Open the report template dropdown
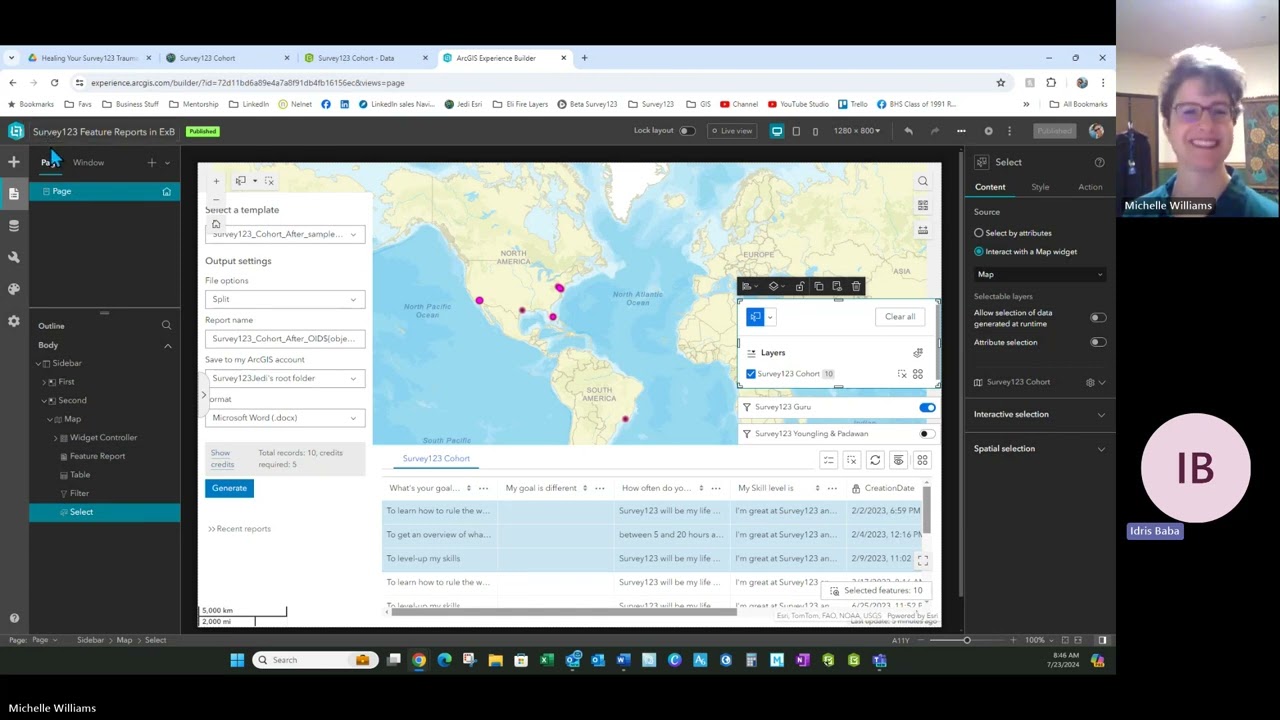This screenshot has width=1280, height=720. [285, 234]
